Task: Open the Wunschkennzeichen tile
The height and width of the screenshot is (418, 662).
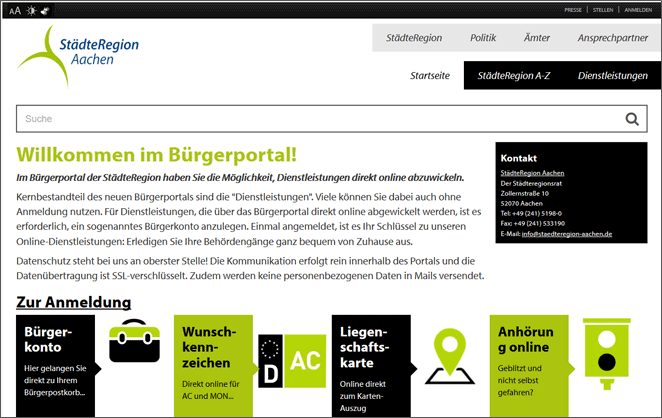Action: pos(213,366)
